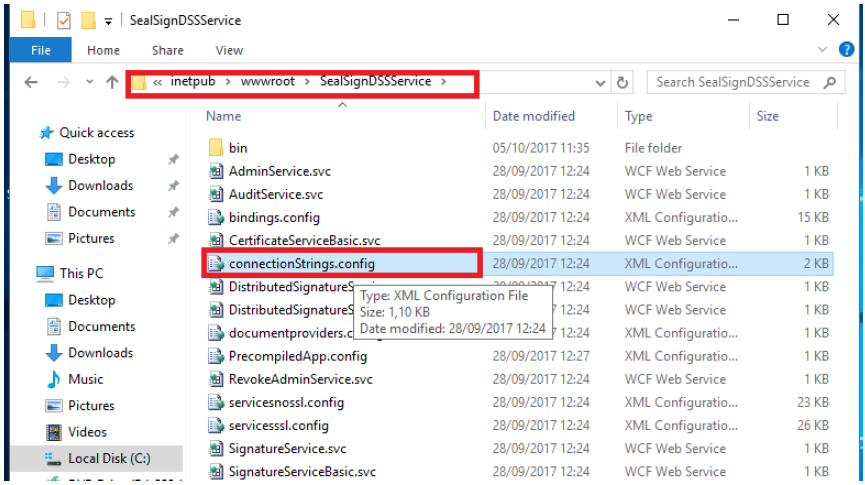
Task: Click the Up directory arrow icon
Action: coord(112,83)
